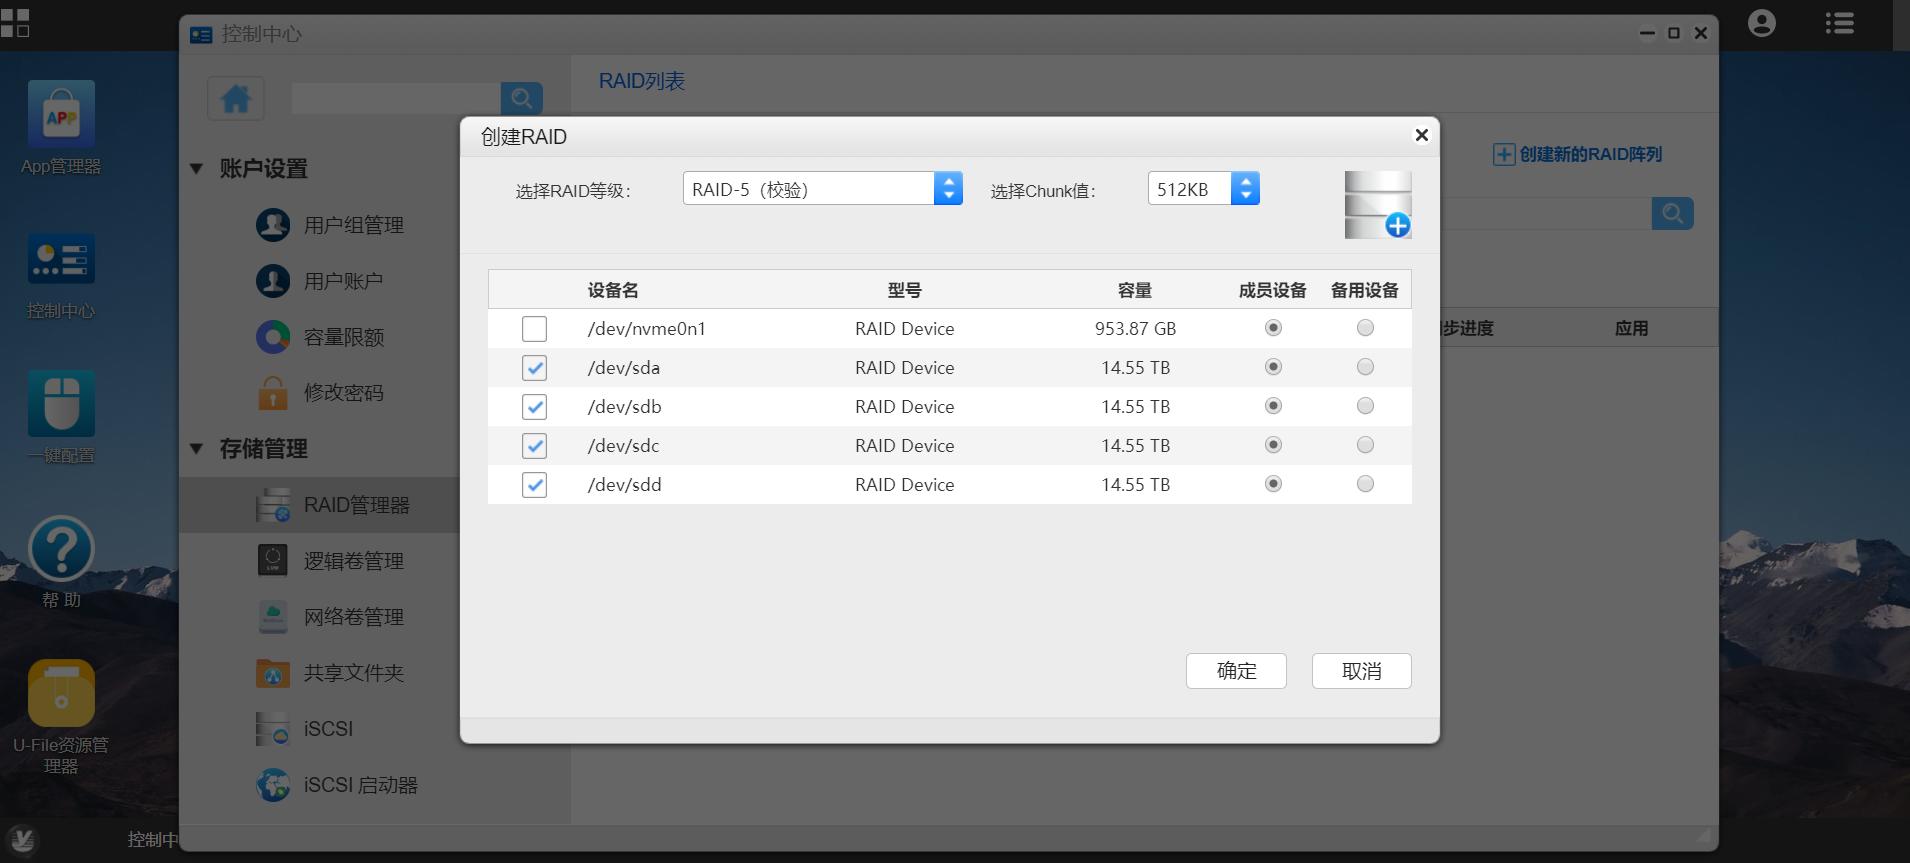Go to control center home icon
Viewport: 1910px width, 863px height.
236,98
